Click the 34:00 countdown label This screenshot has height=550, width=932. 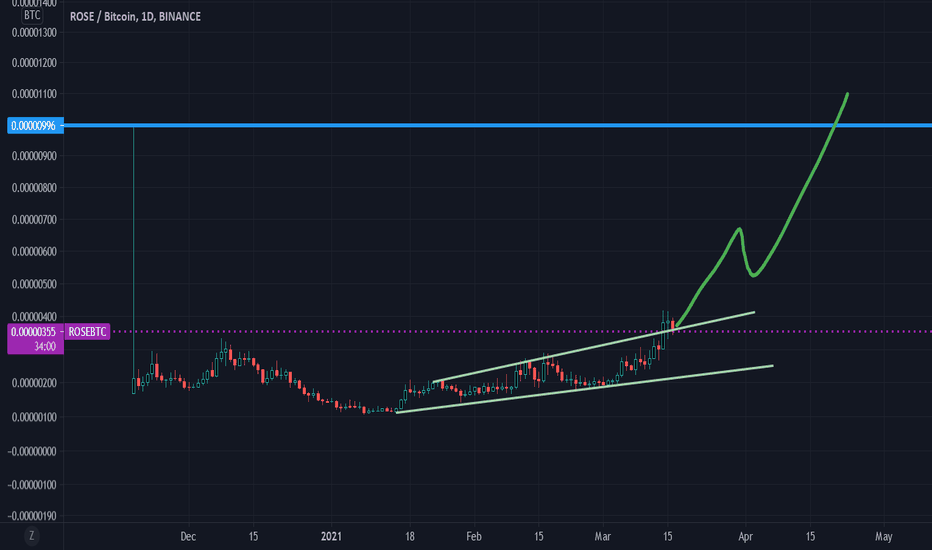[45, 347]
